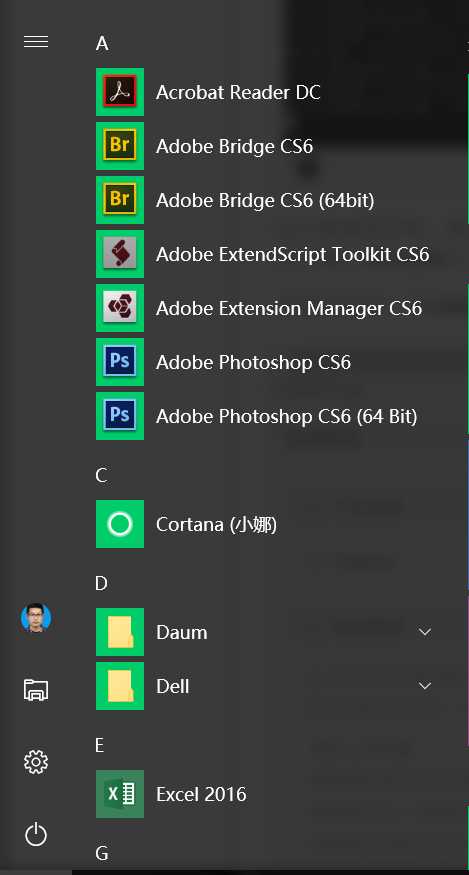
Task: Open Settings gear in sidebar
Action: (x=36, y=762)
